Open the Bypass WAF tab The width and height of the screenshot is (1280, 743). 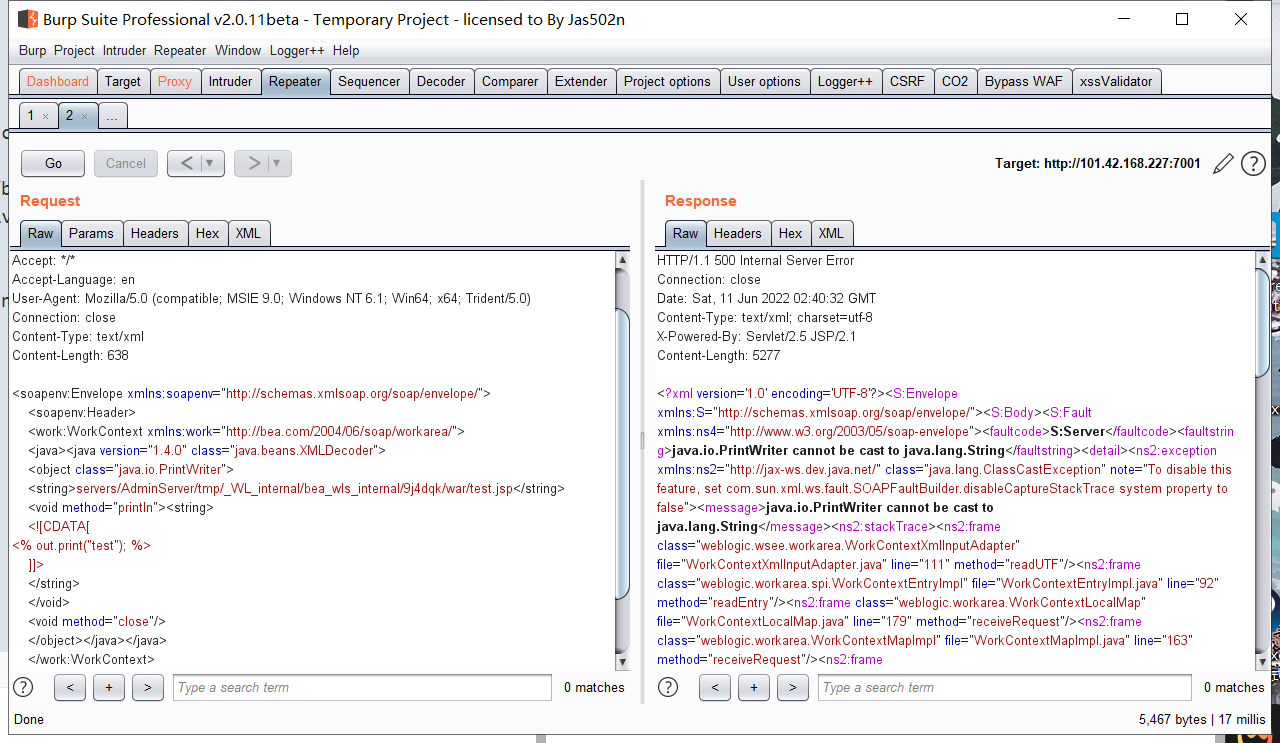click(1024, 82)
